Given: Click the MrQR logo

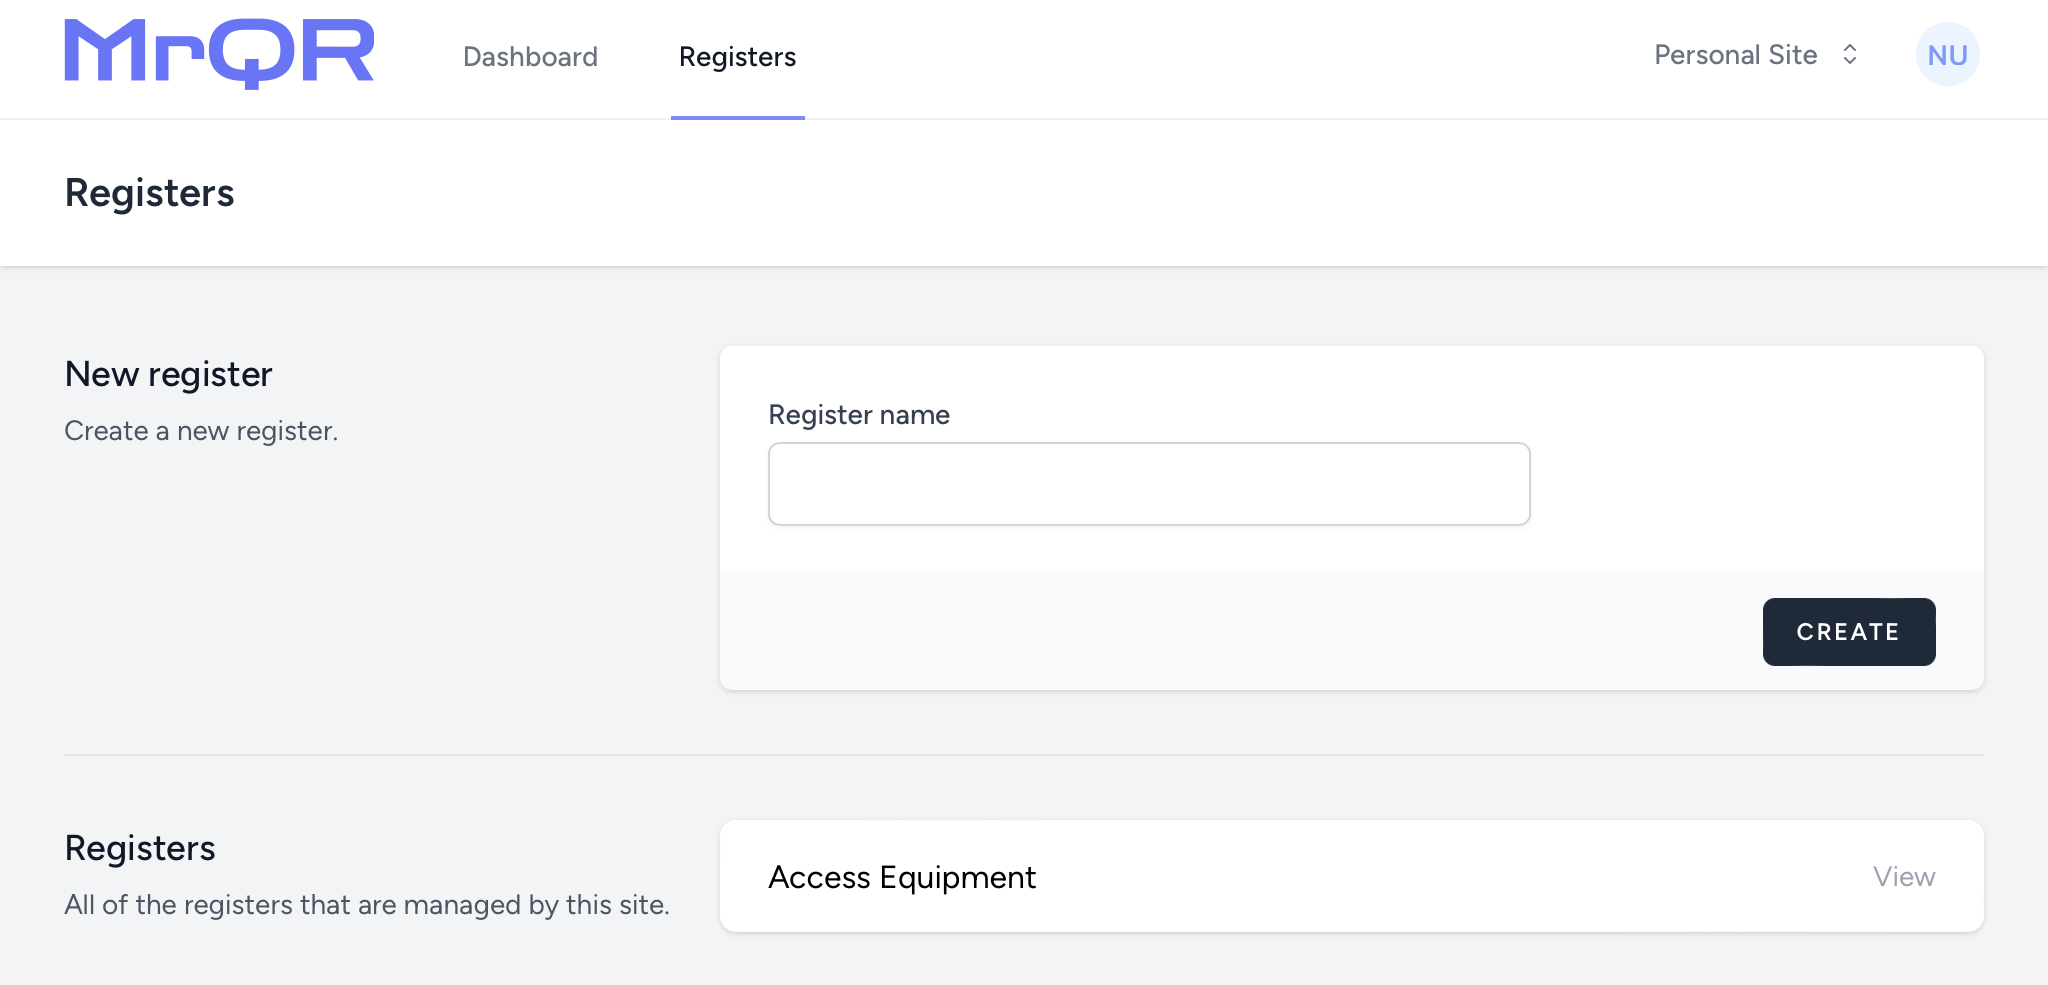Looking at the screenshot, I should pos(219,54).
